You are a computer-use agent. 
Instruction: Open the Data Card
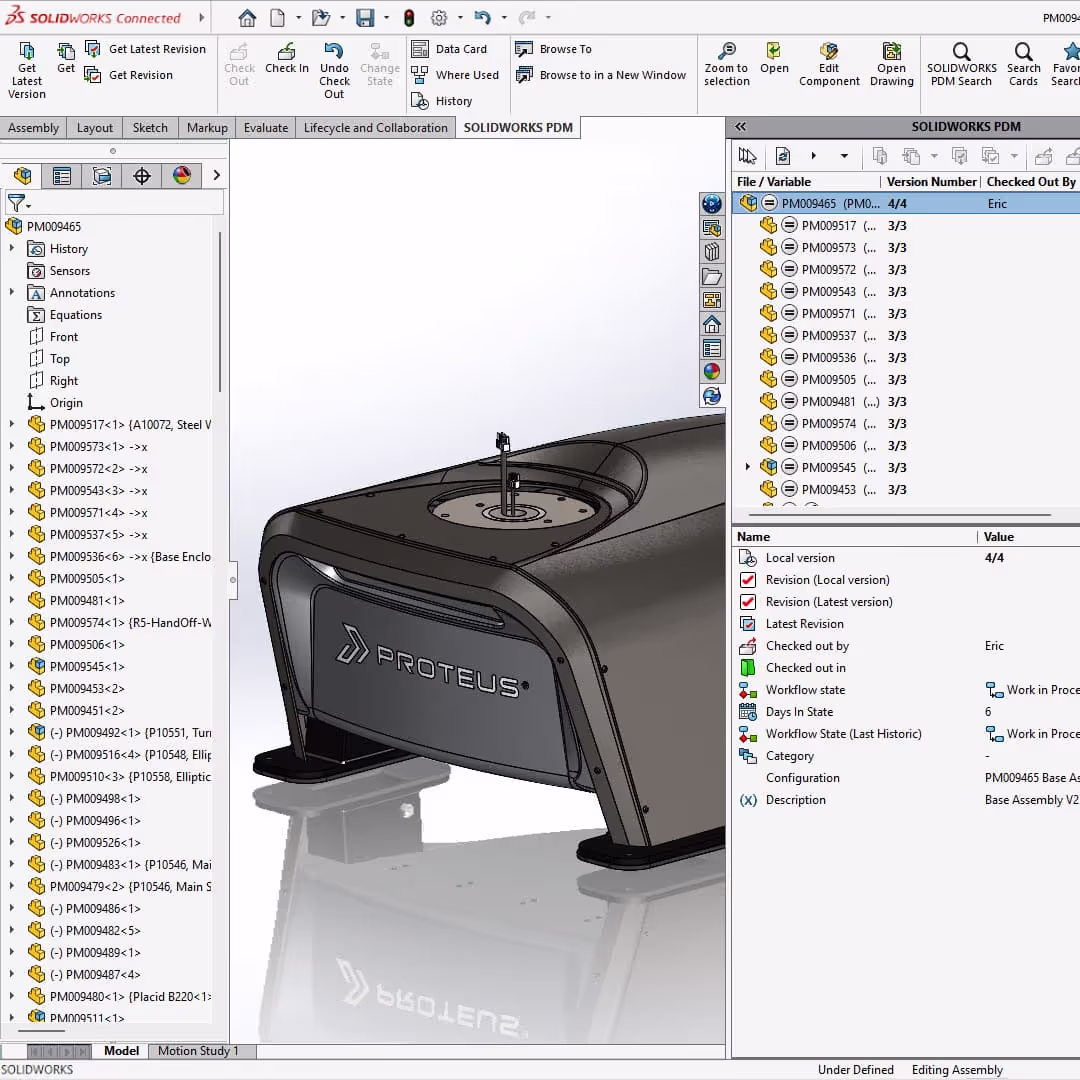(x=449, y=49)
